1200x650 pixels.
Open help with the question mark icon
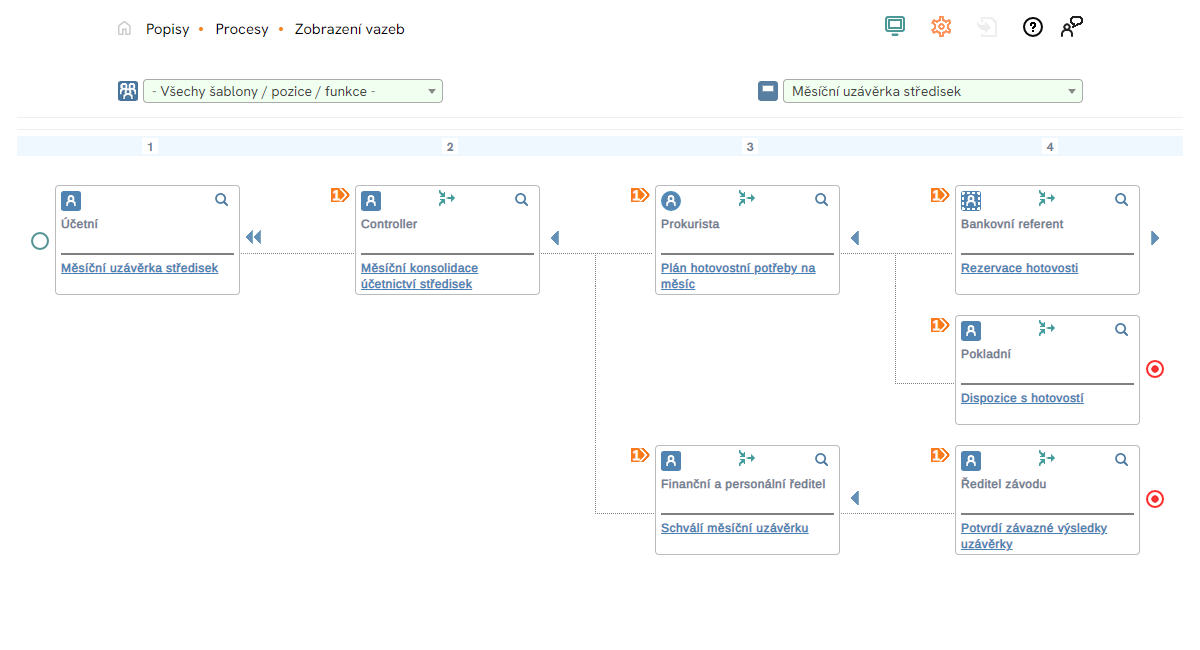(1032, 27)
